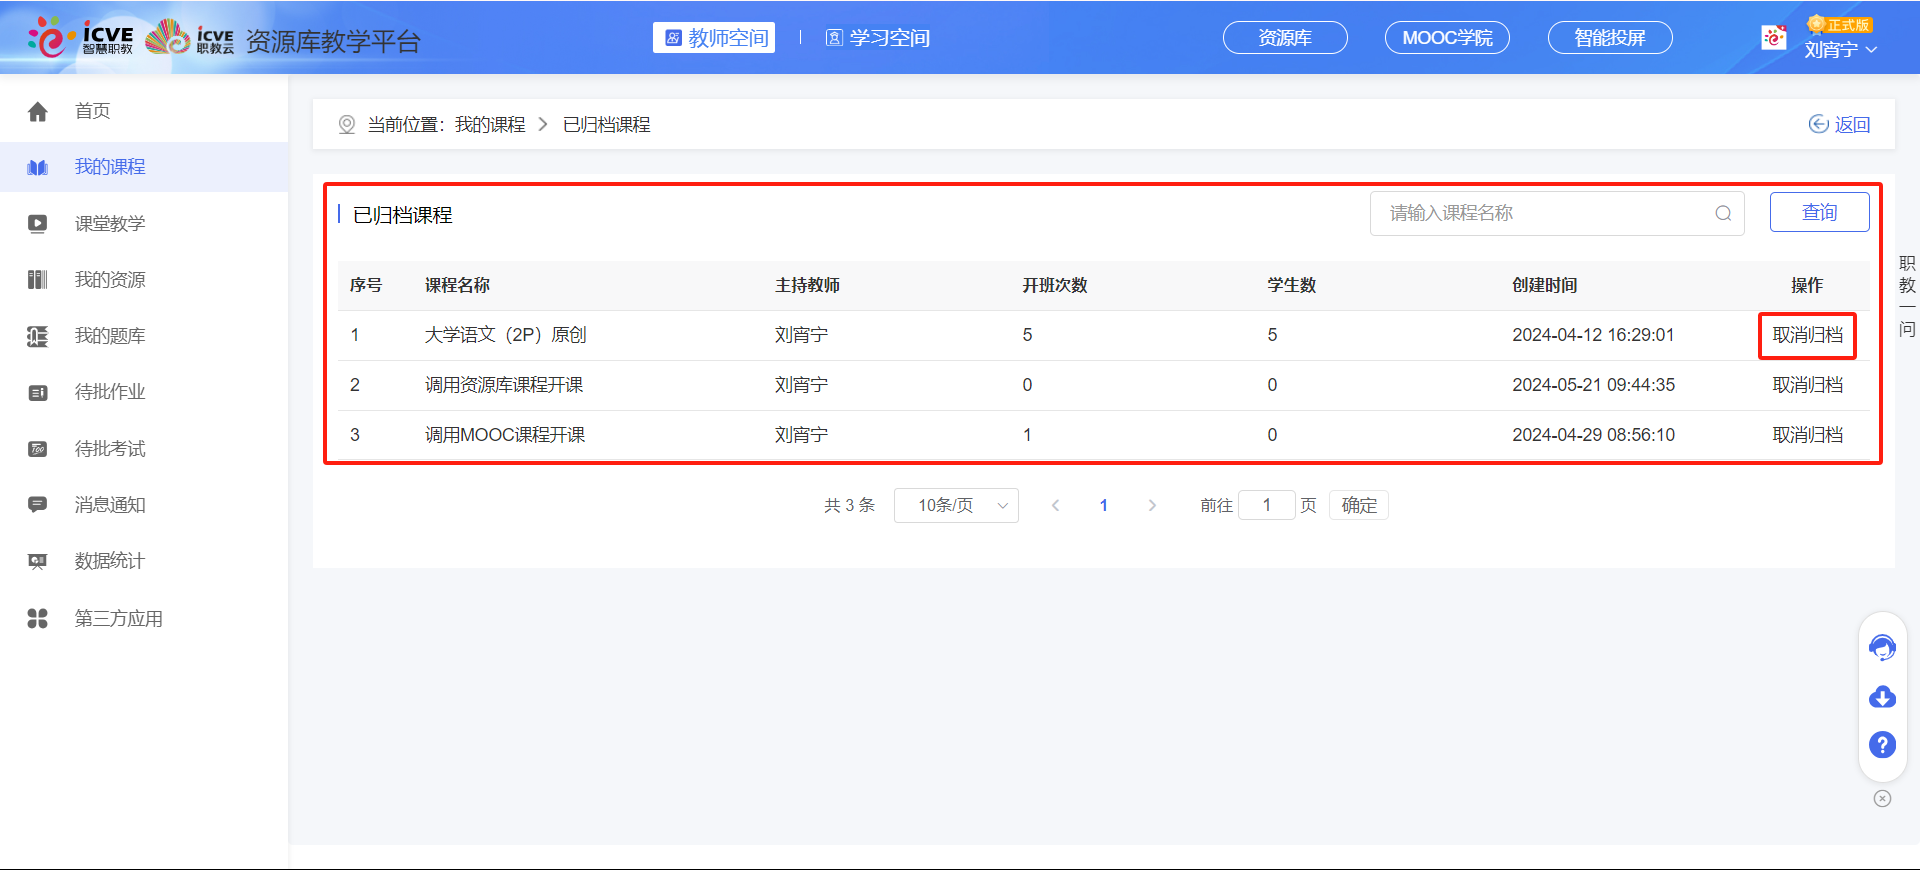The image size is (1920, 870).
Task: Switch to the 学习空间 tab
Action: point(878,38)
